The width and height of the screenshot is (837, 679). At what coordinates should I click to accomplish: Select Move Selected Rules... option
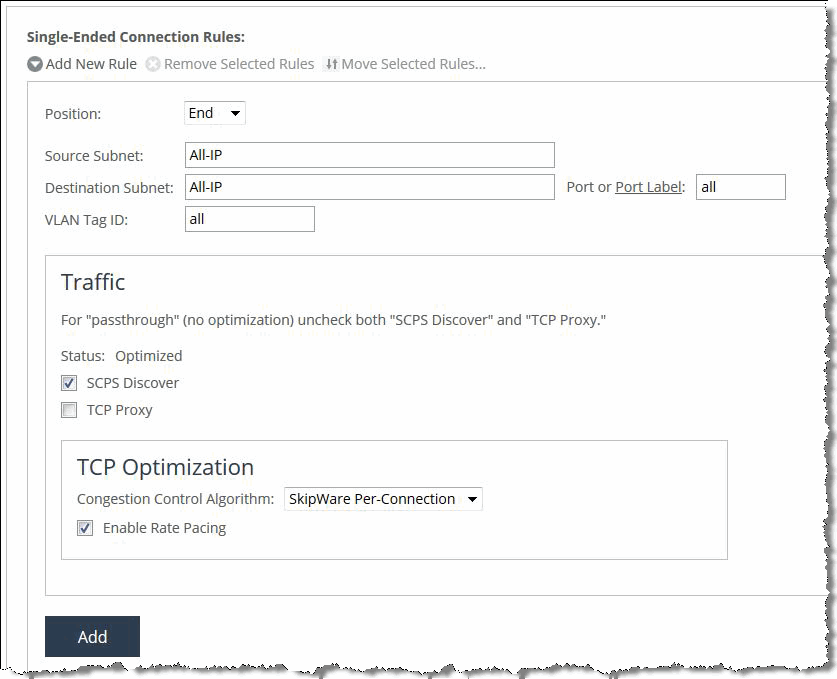tap(413, 64)
